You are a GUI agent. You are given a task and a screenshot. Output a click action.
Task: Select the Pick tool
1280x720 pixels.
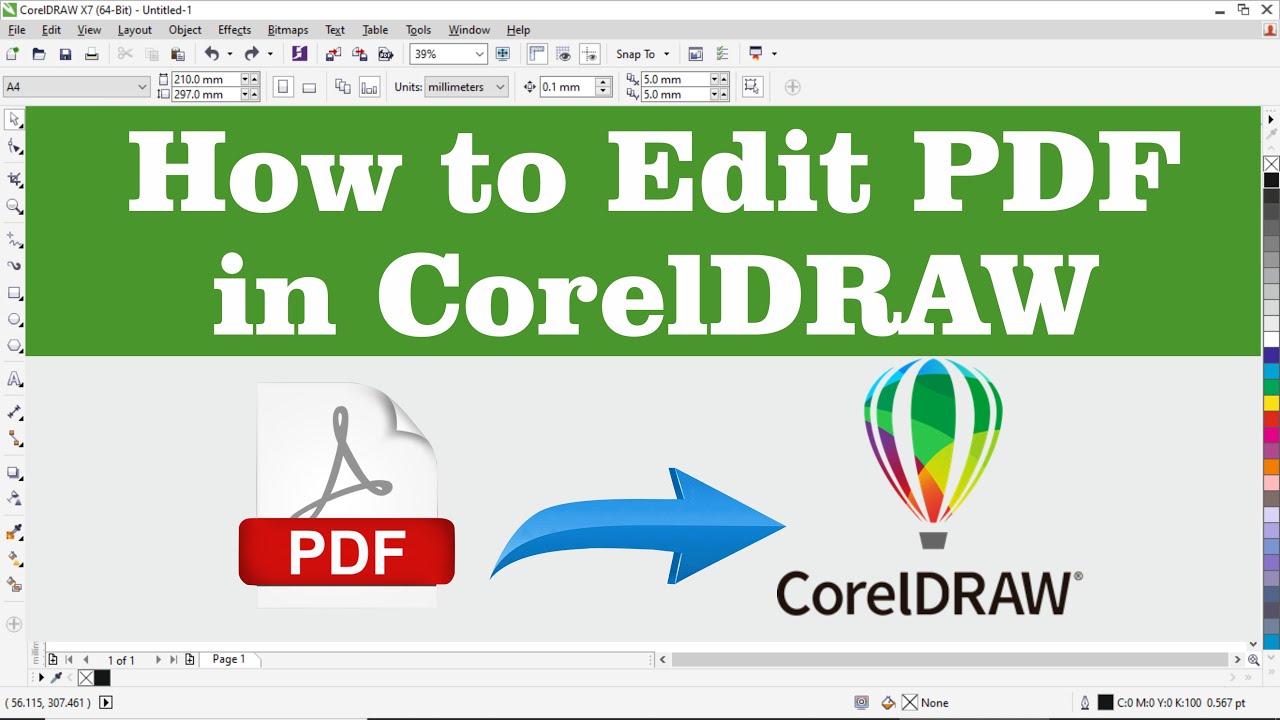[x=14, y=120]
